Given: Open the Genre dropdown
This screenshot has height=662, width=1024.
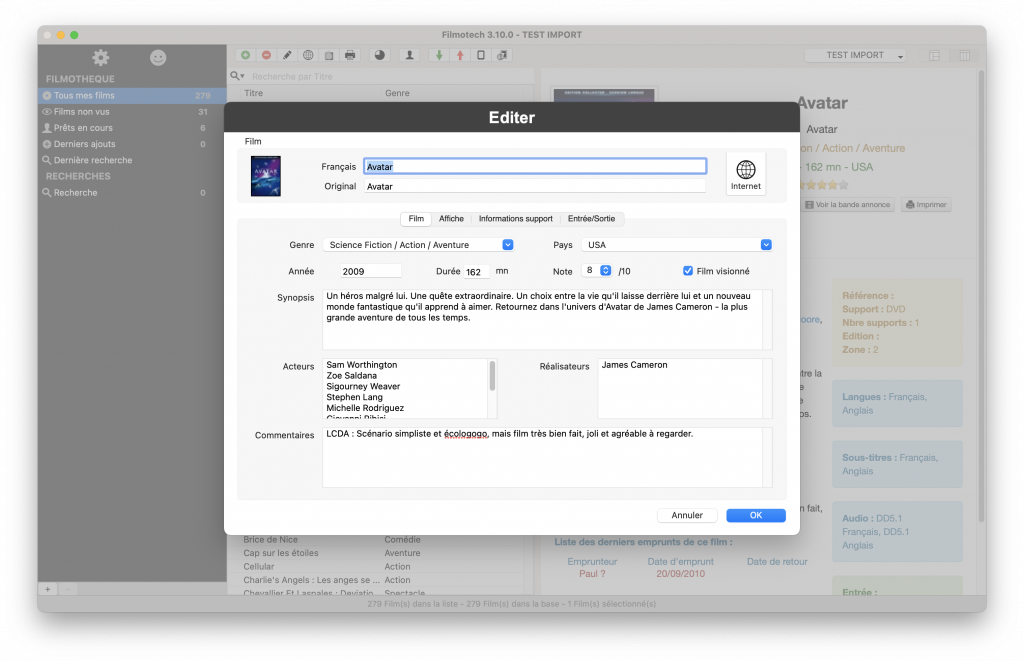Looking at the screenshot, I should tap(418, 245).
